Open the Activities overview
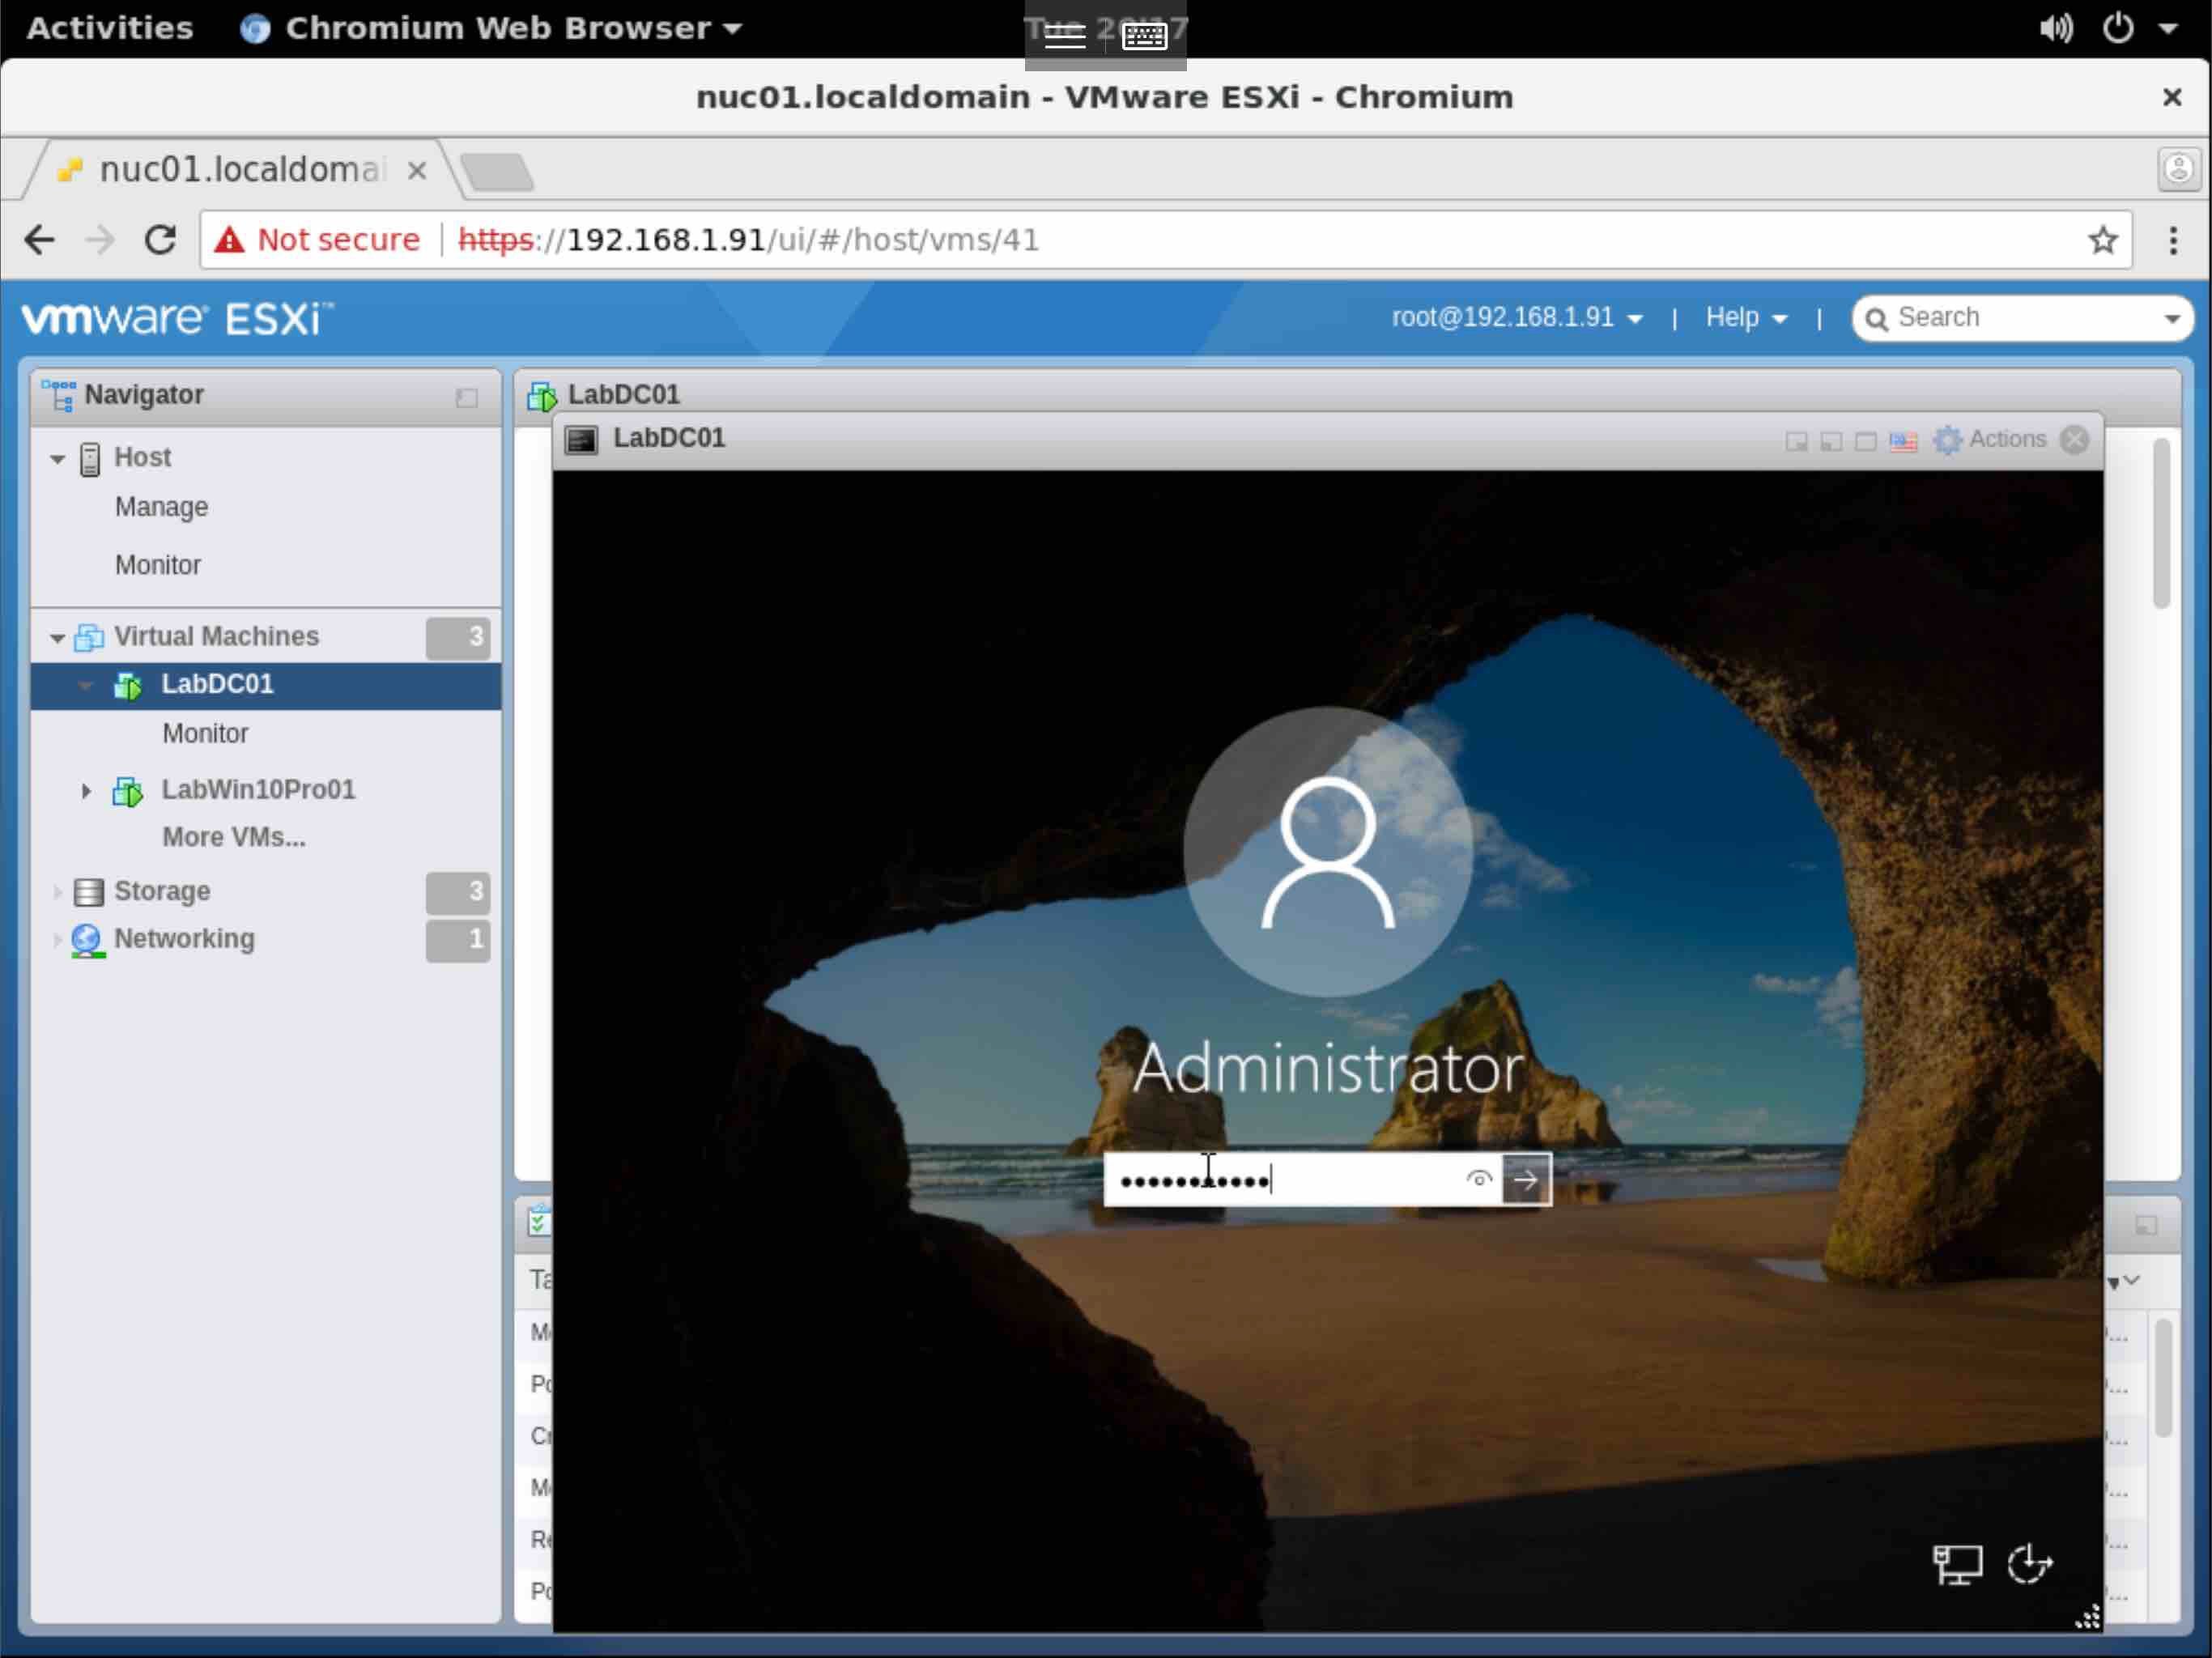Screen dimensions: 2212x1658 click(110, 28)
